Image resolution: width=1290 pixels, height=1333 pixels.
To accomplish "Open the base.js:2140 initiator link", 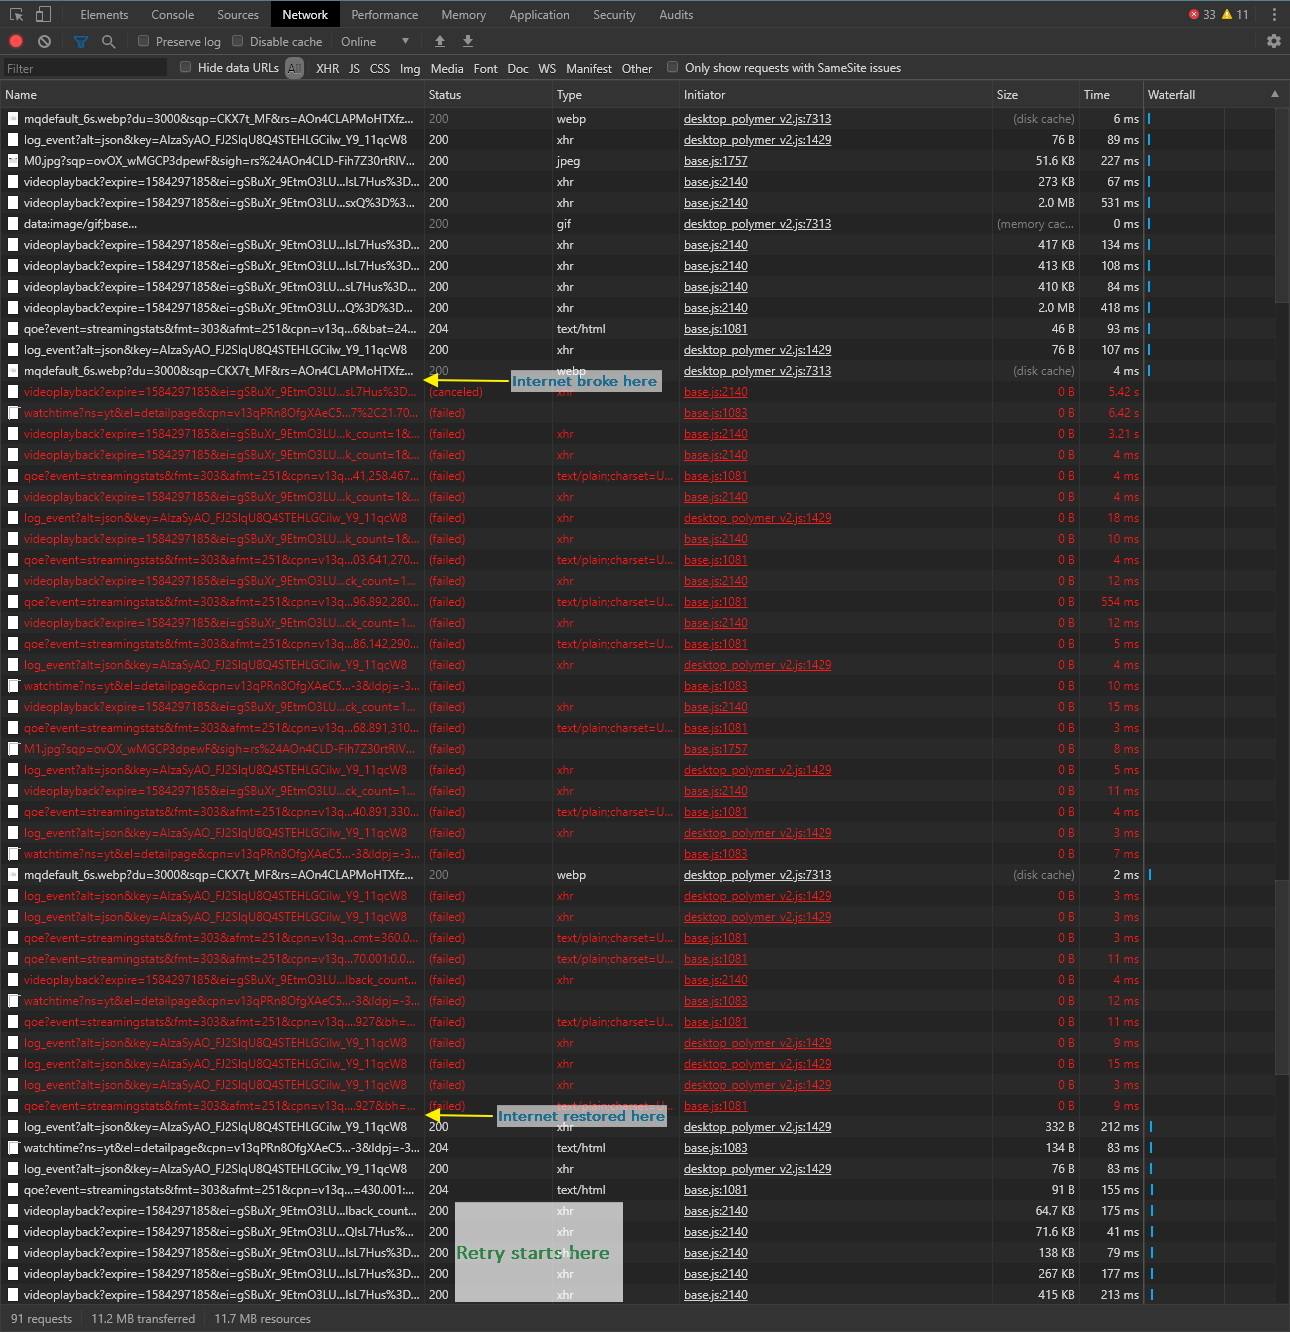I will pos(715,181).
